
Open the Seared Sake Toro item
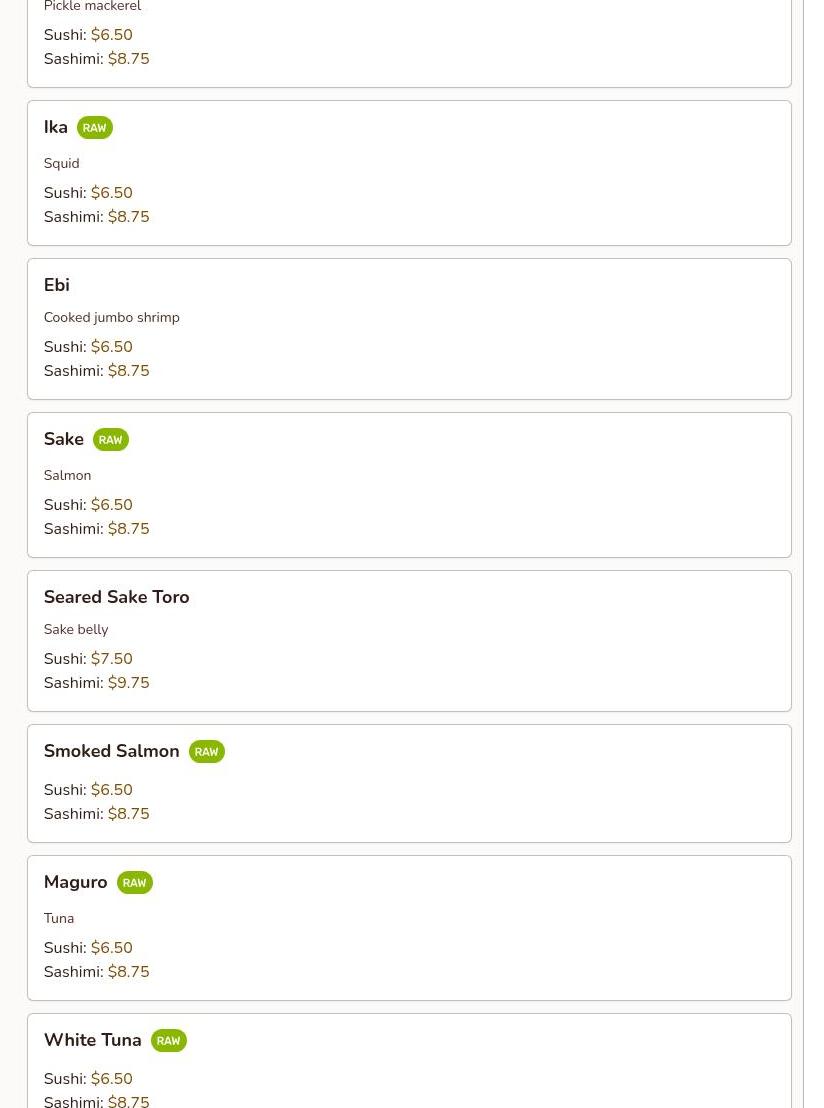click(x=116, y=597)
